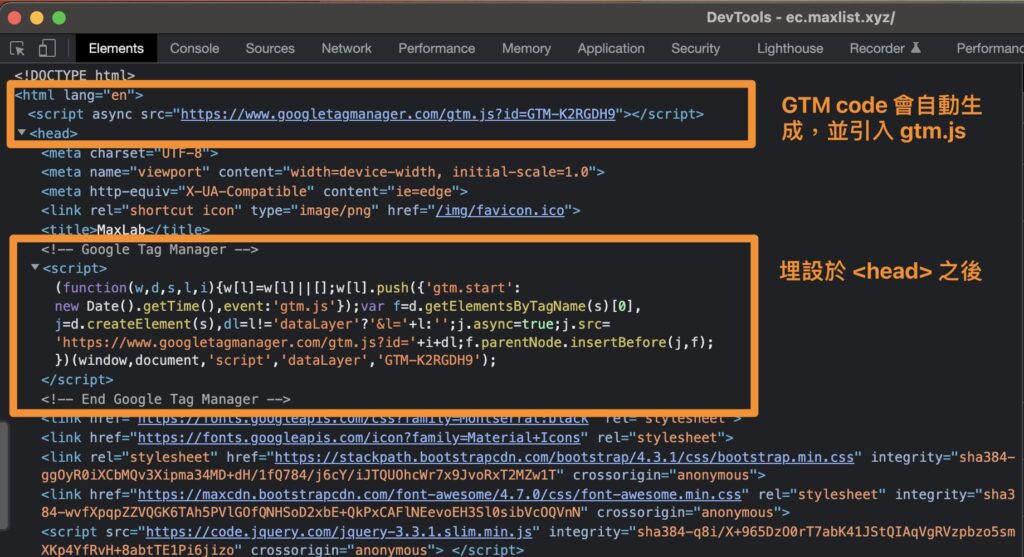This screenshot has width=1024, height=557.
Task: Open the Sources tab
Action: (x=270, y=48)
